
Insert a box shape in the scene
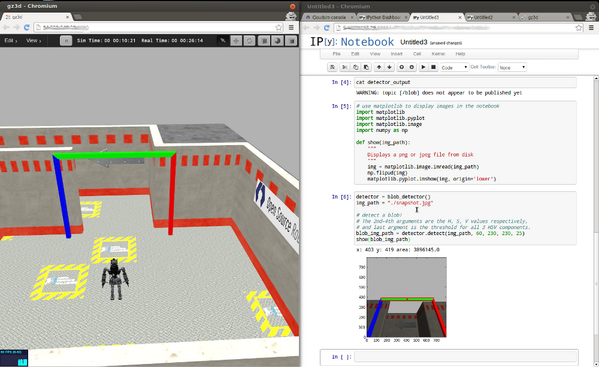(264, 40)
